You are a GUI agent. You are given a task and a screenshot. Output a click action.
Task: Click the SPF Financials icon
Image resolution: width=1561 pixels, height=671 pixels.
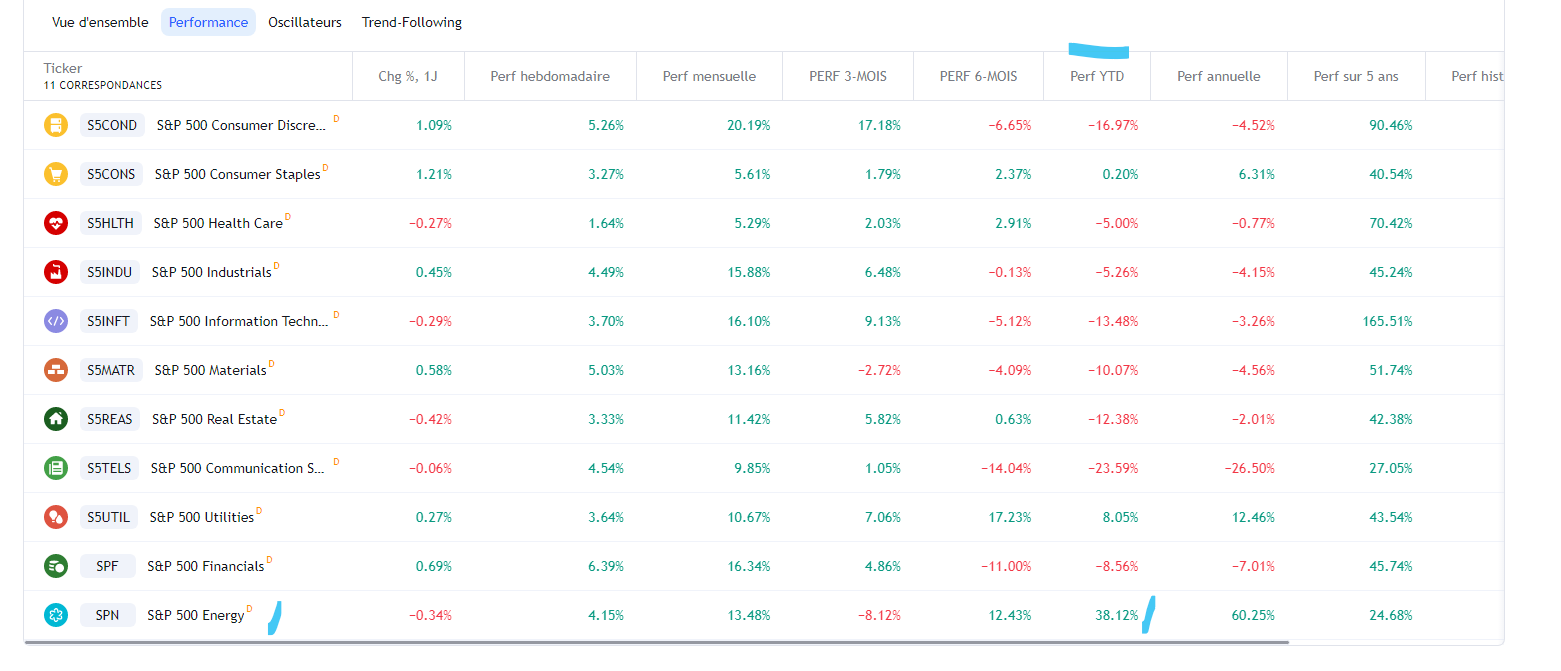pyautogui.click(x=55, y=566)
